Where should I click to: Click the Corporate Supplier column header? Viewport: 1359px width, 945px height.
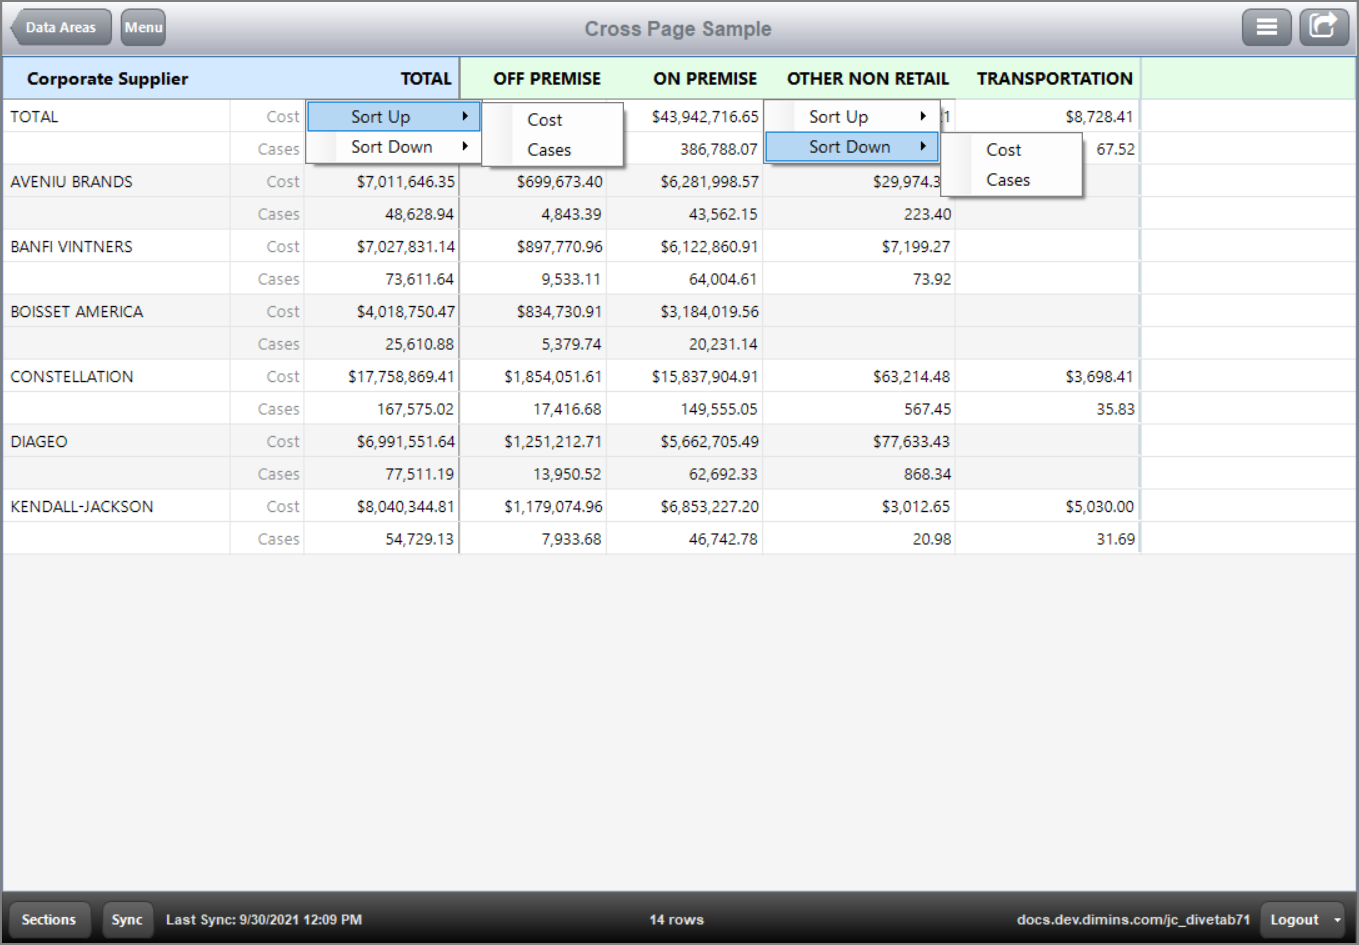point(107,79)
